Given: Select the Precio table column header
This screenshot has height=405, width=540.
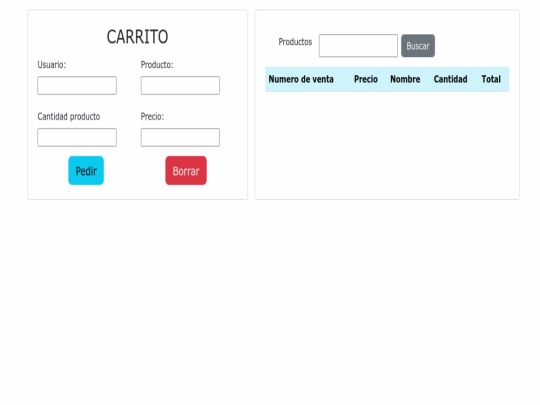Looking at the screenshot, I should pyautogui.click(x=366, y=79).
